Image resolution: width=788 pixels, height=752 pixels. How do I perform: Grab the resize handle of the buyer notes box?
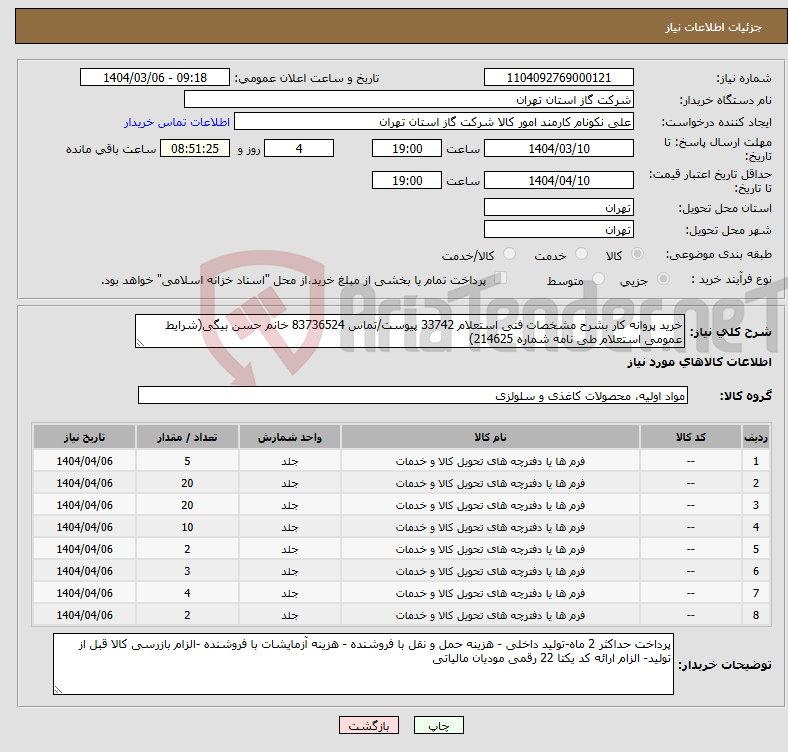coord(58,690)
